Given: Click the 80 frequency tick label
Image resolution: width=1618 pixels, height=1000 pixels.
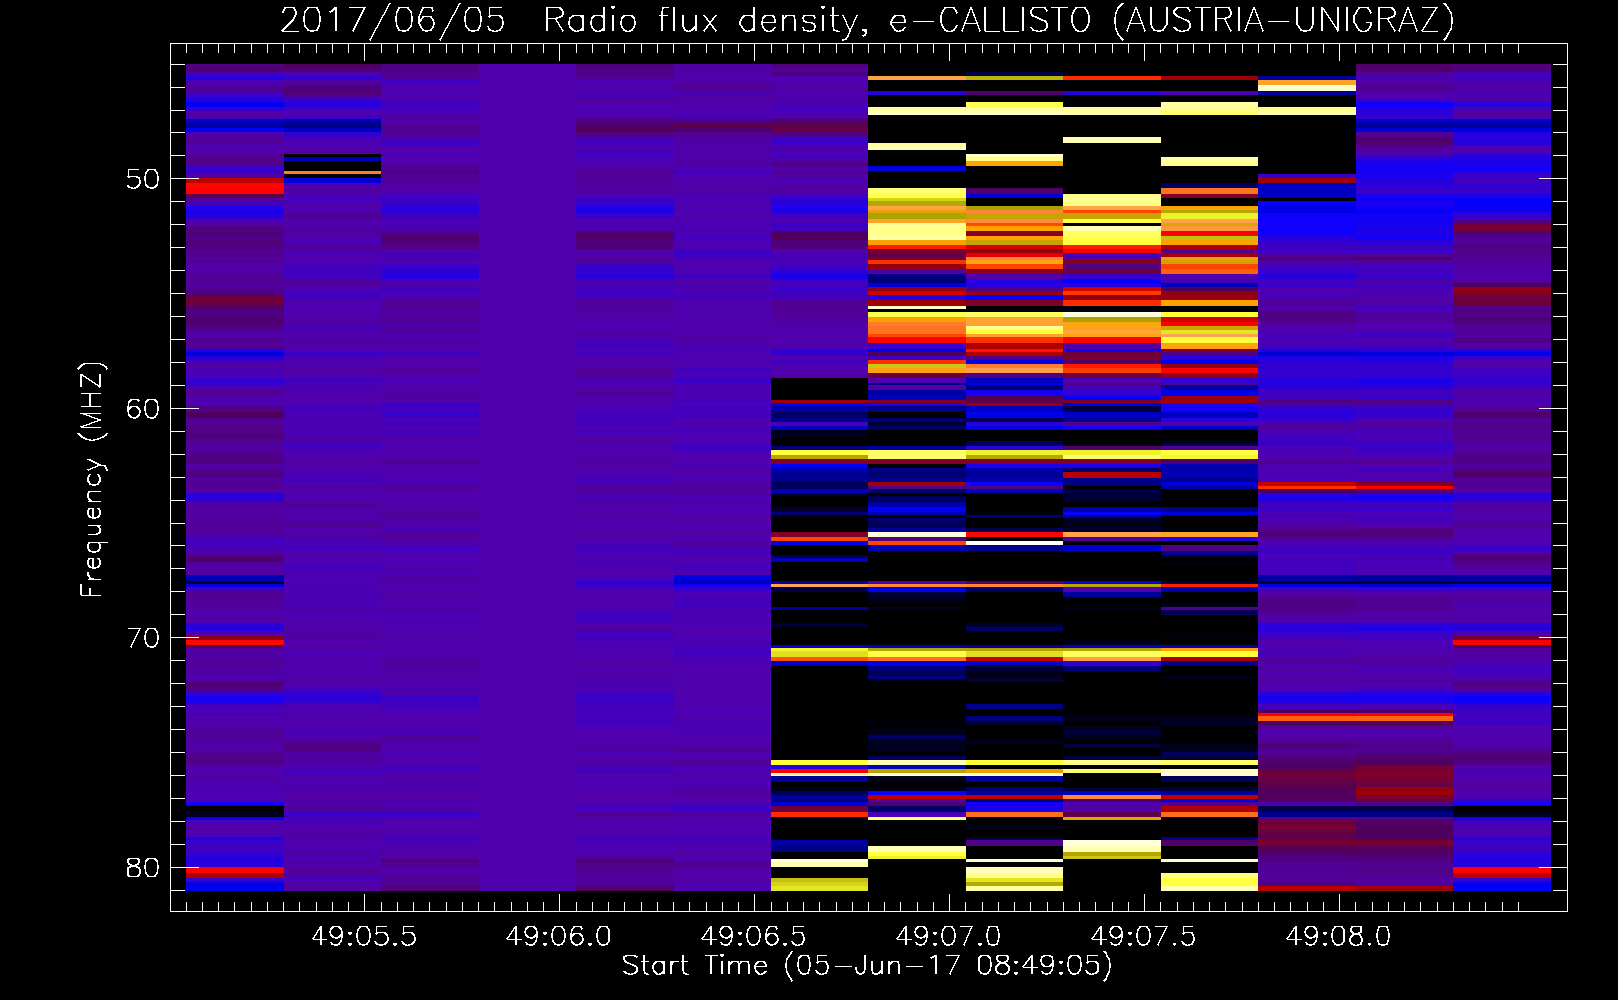Looking at the screenshot, I should 143,868.
